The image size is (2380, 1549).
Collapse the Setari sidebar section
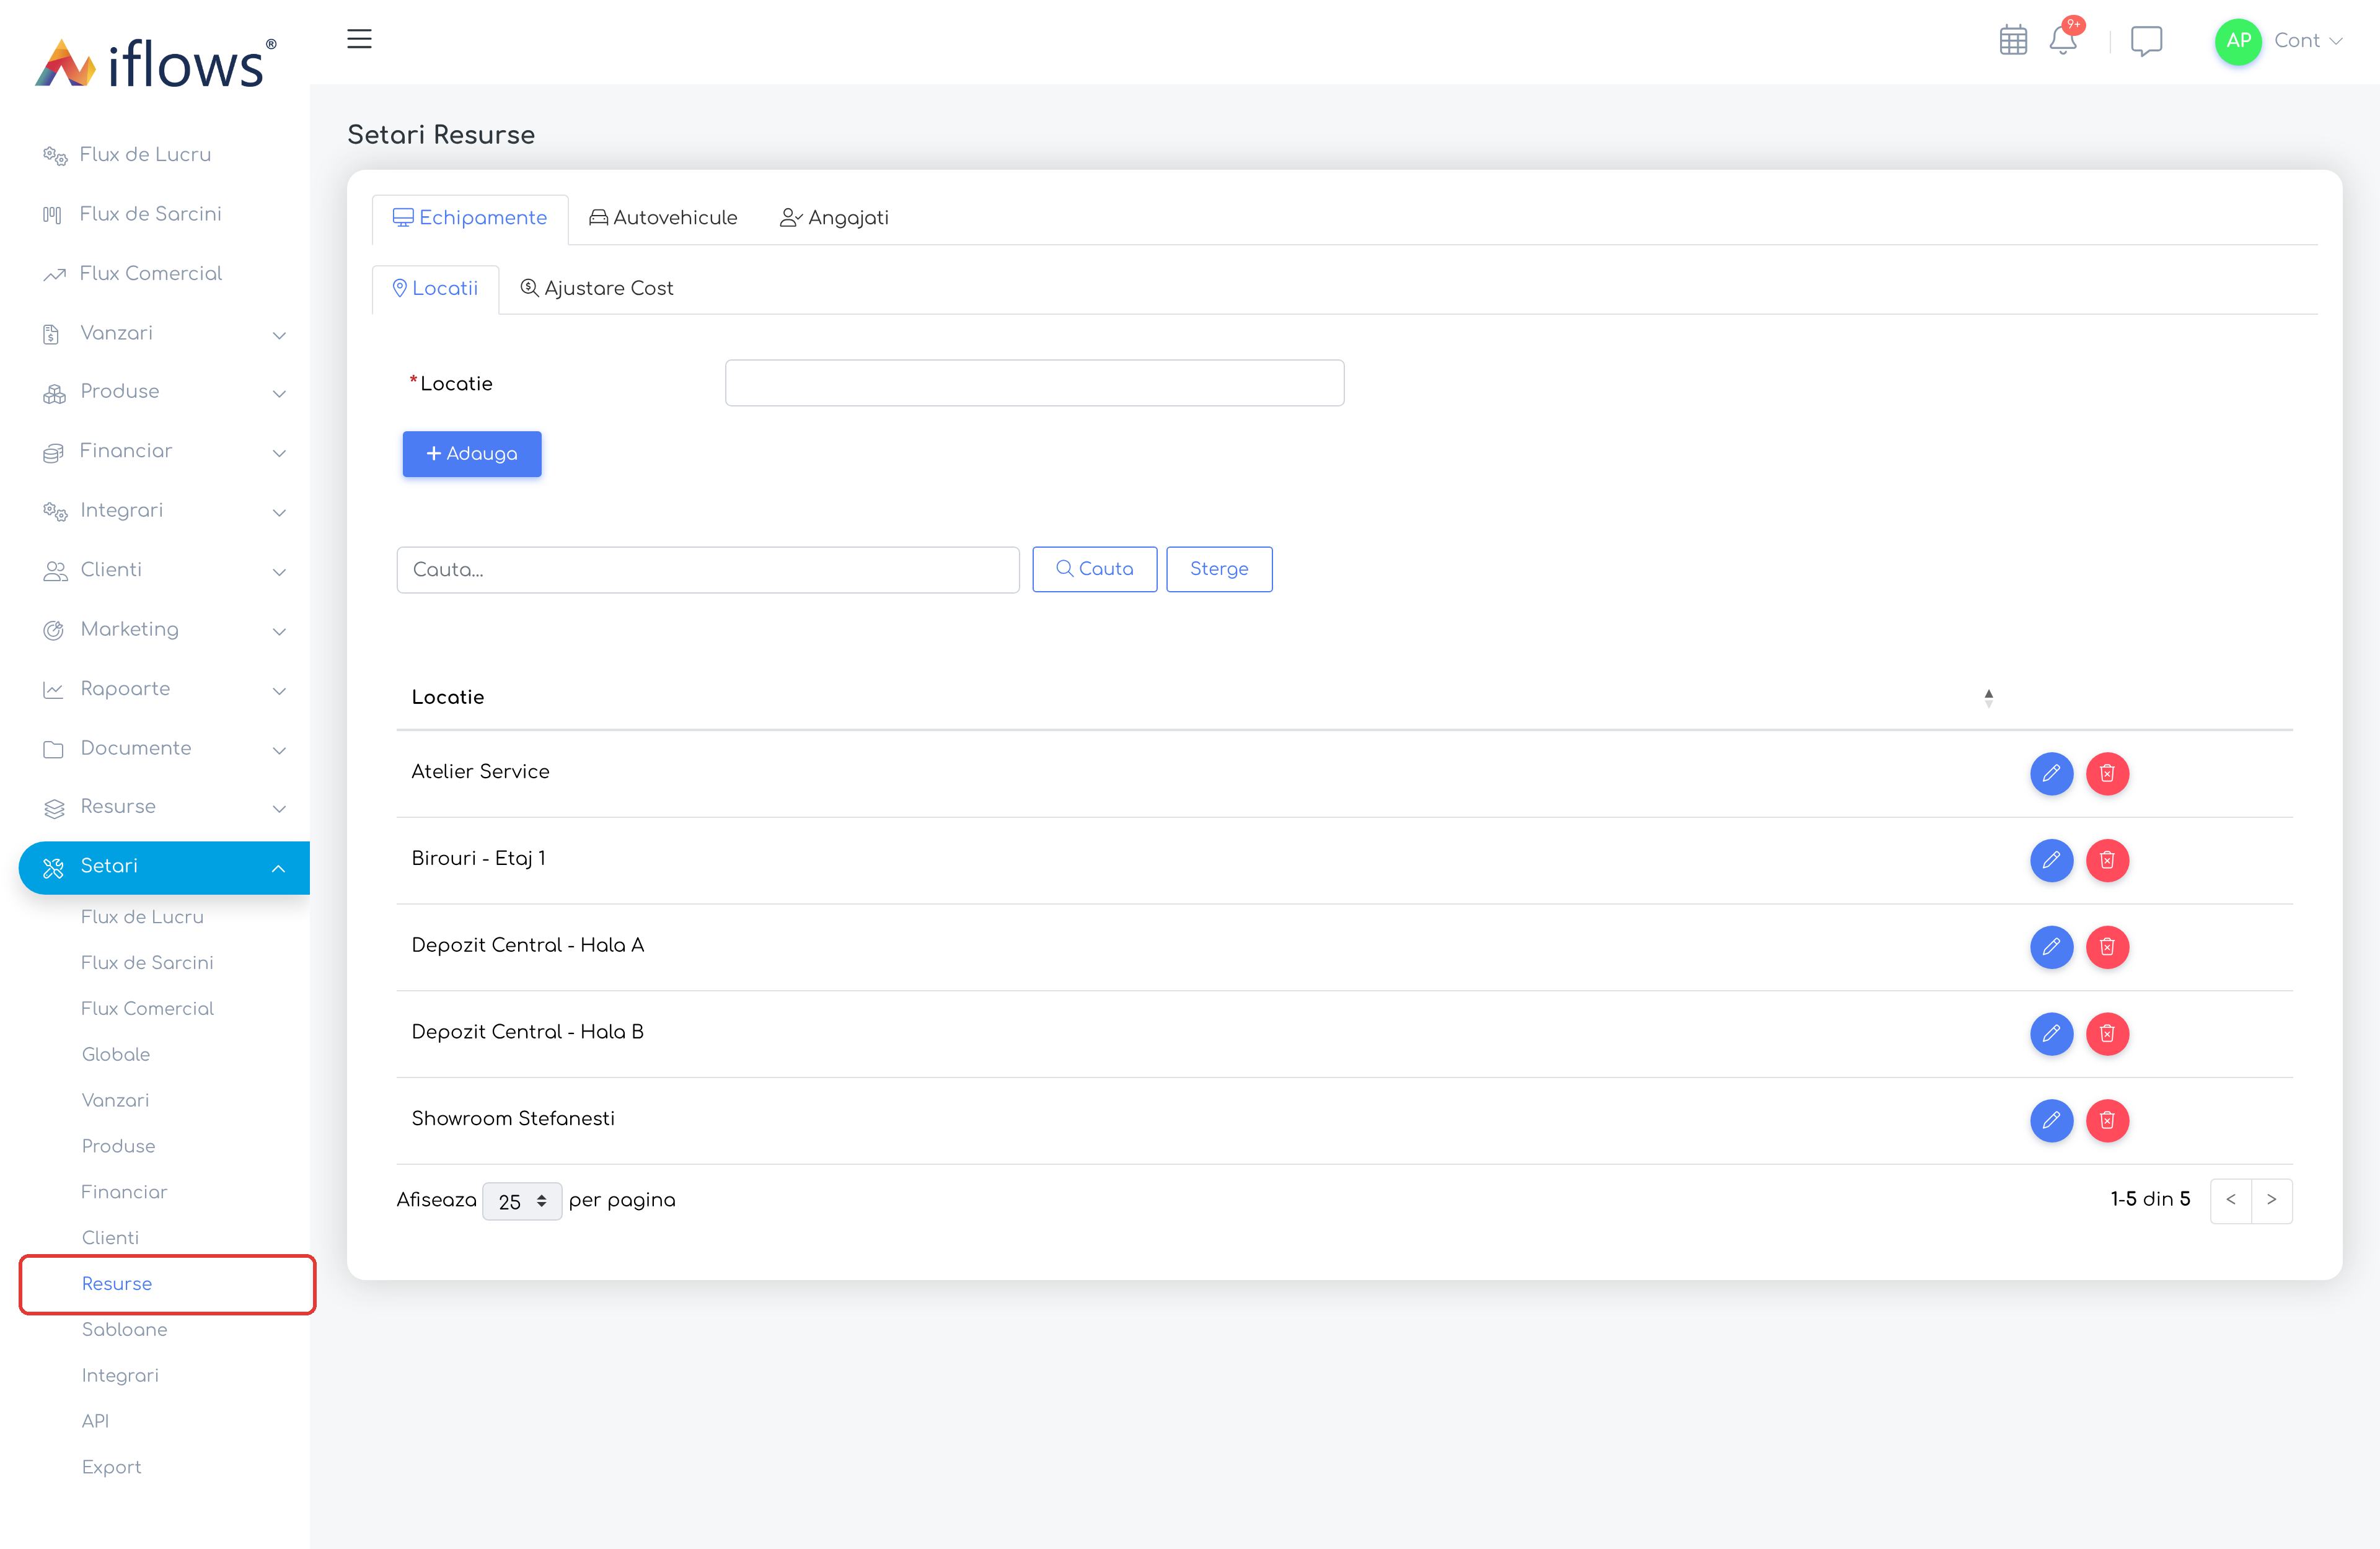[x=164, y=867]
